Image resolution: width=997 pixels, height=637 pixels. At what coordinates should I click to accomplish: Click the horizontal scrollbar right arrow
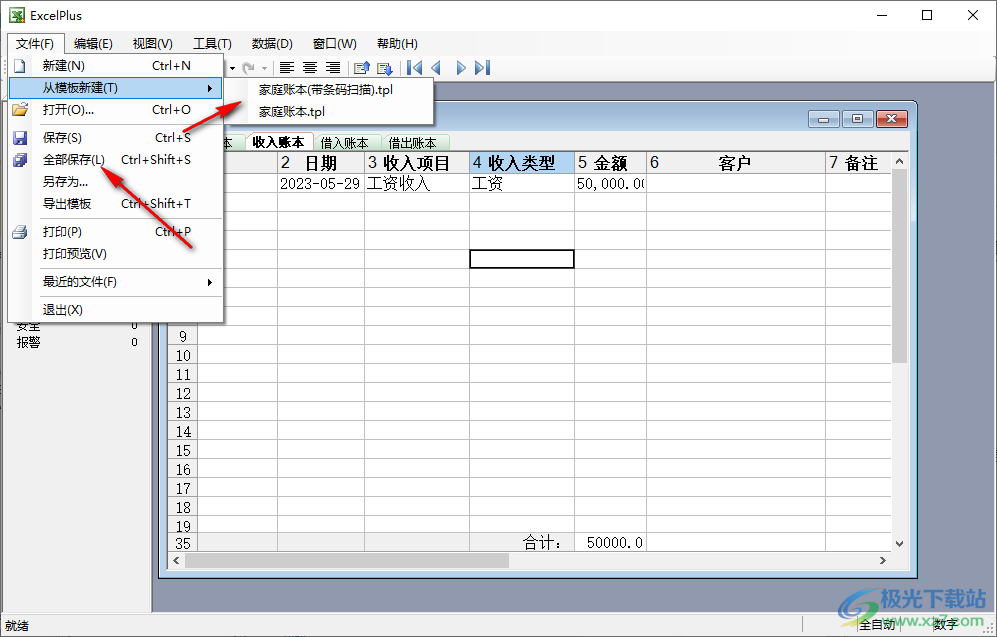[x=883, y=560]
